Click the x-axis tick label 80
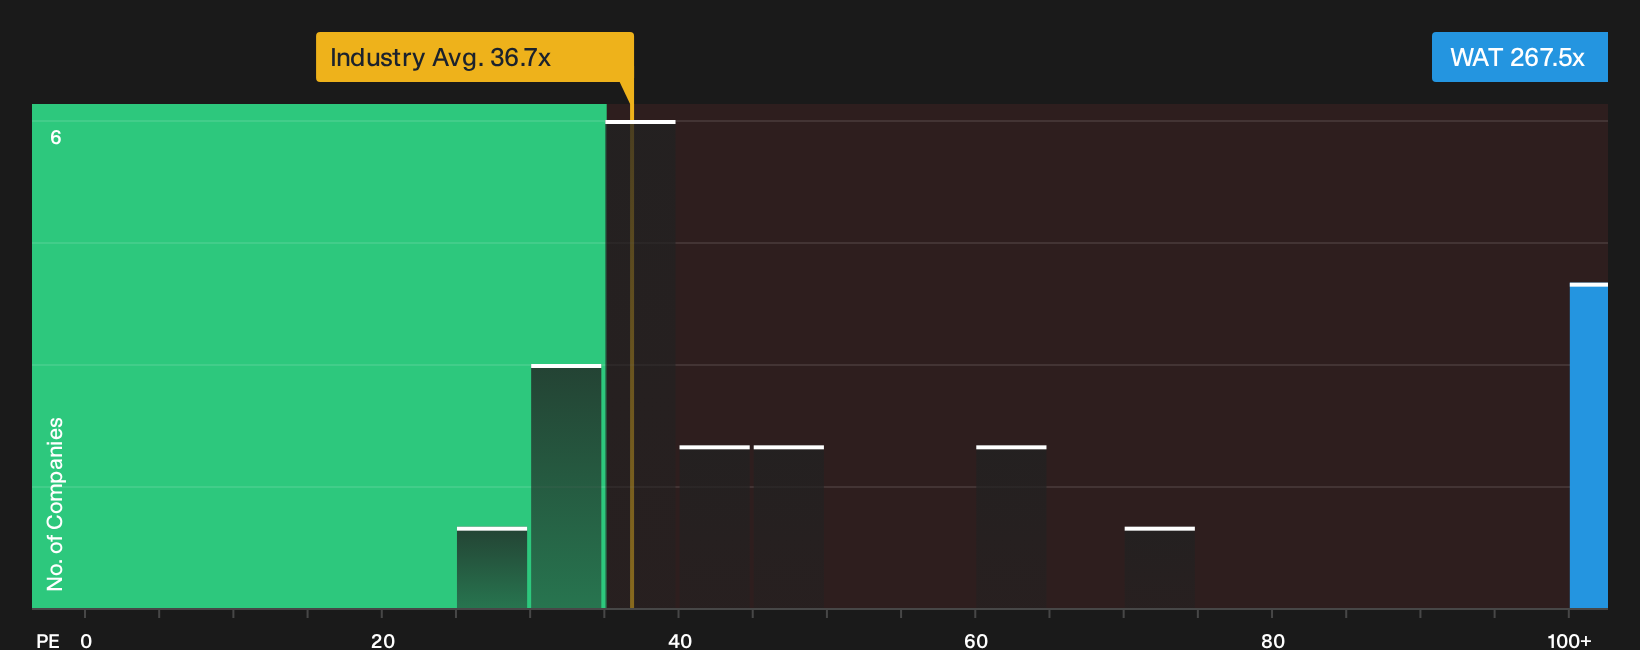Image resolution: width=1640 pixels, height=650 pixels. click(1273, 641)
